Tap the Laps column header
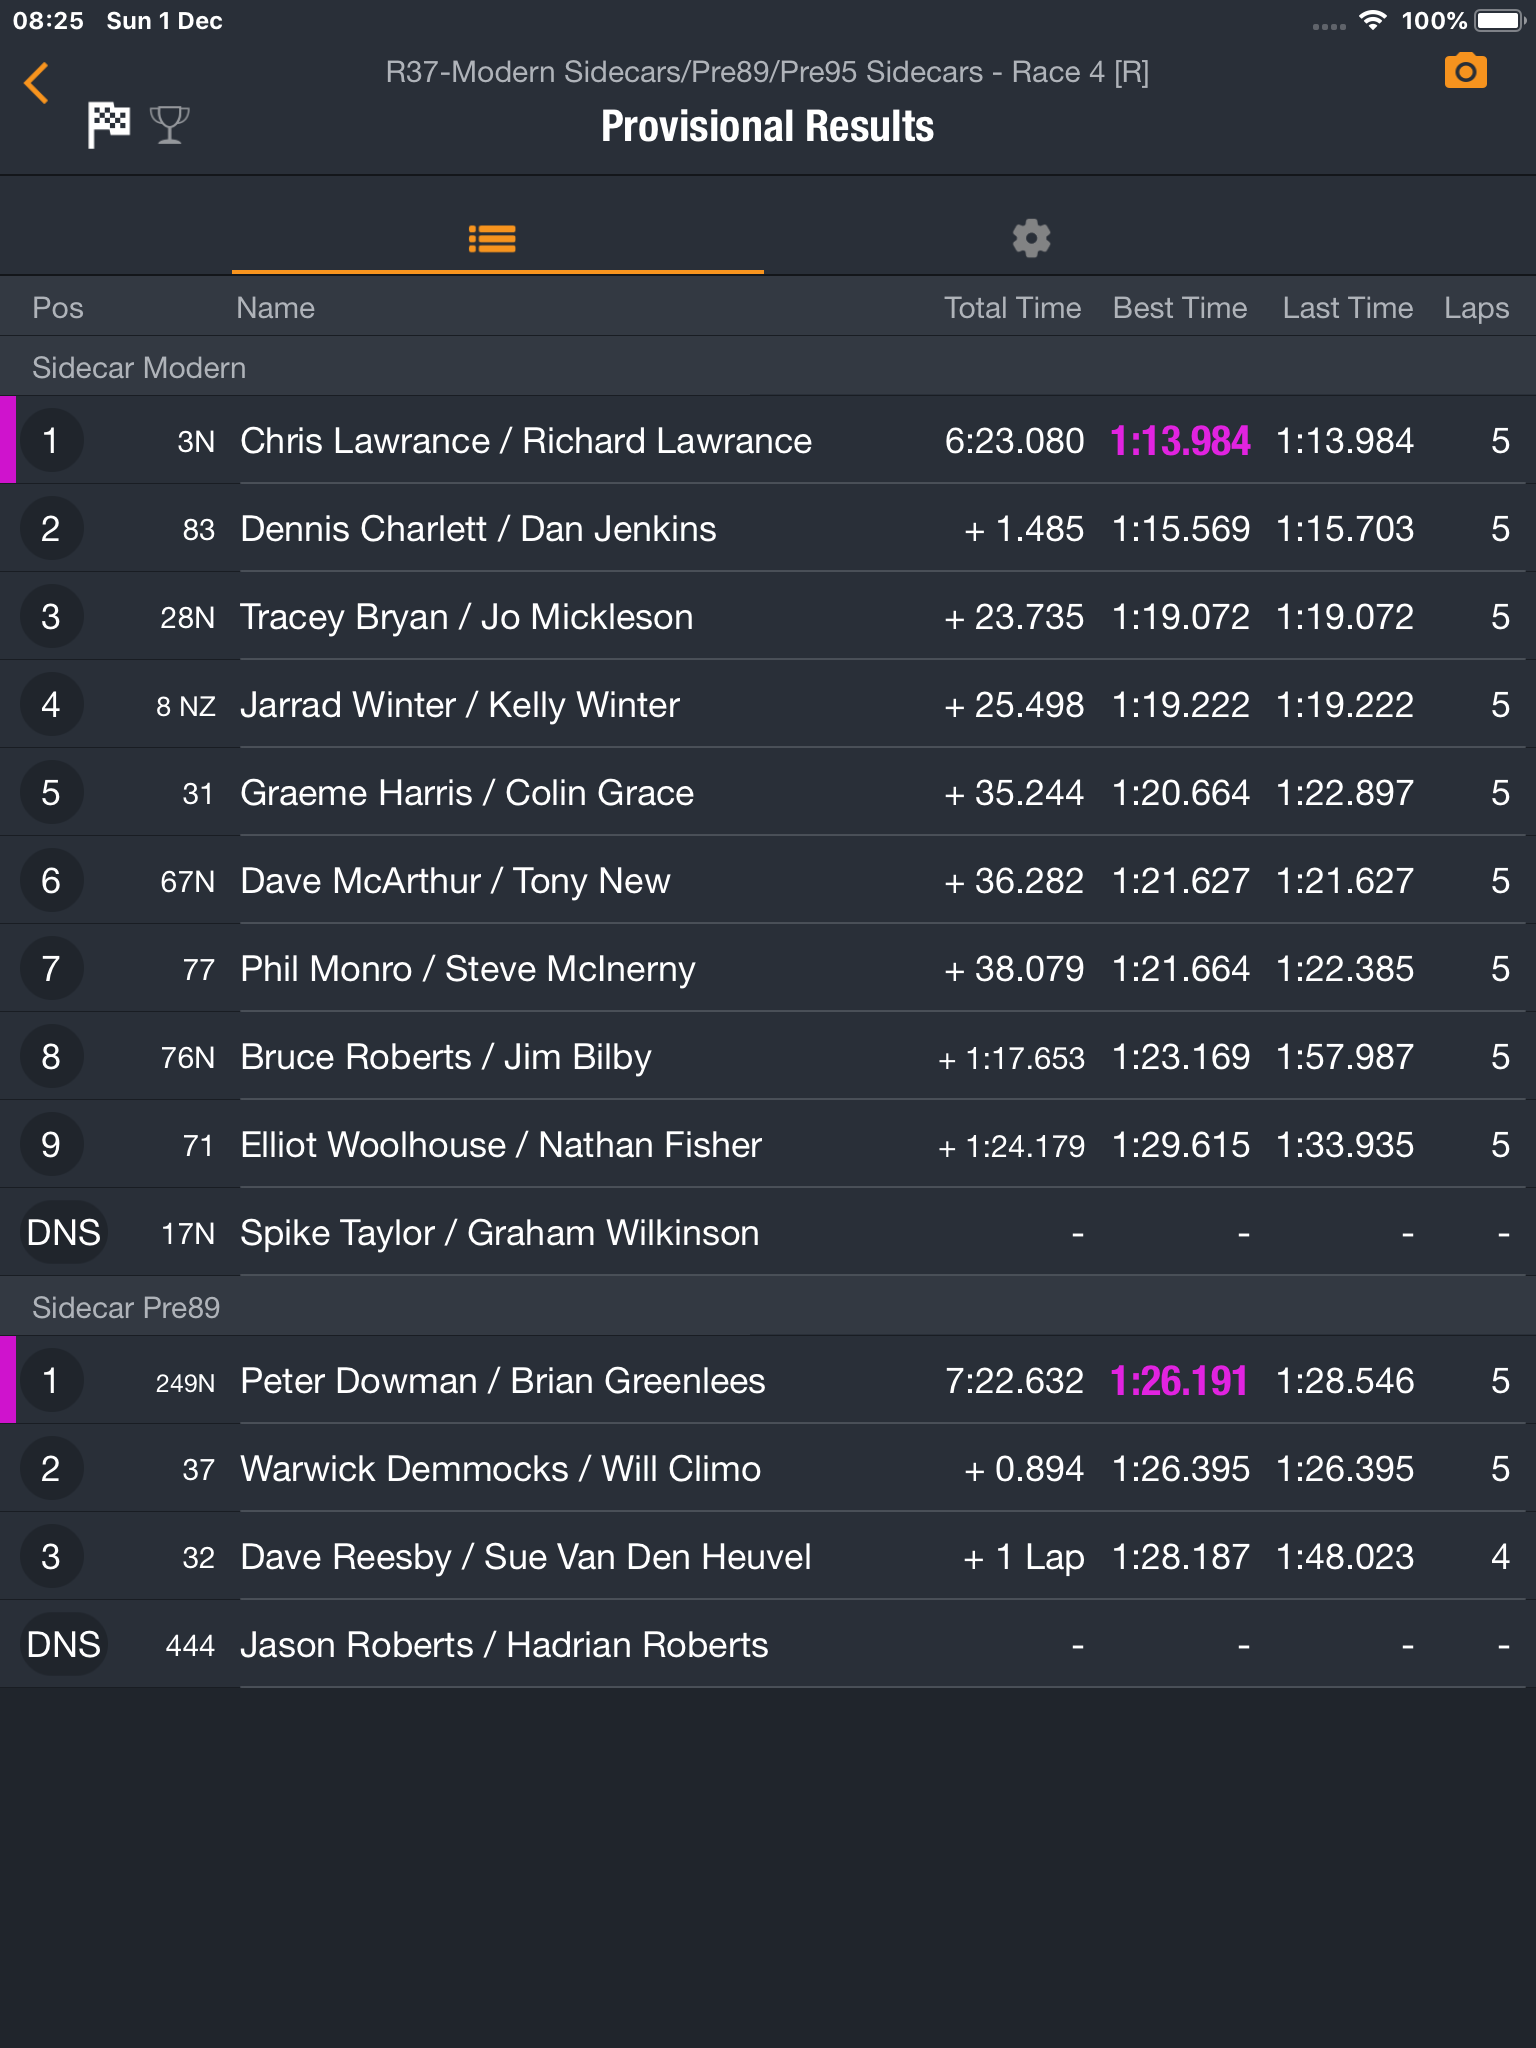 1476,308
